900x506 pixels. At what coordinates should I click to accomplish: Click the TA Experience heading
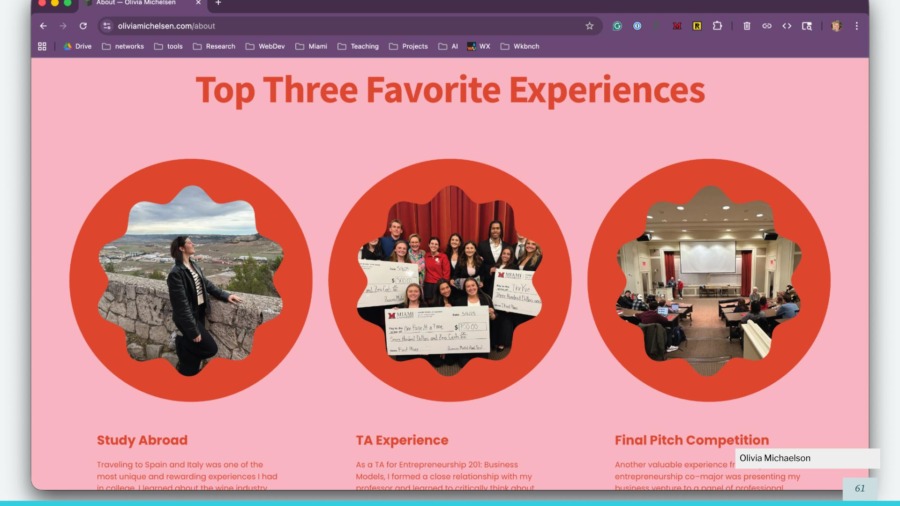[x=402, y=440]
